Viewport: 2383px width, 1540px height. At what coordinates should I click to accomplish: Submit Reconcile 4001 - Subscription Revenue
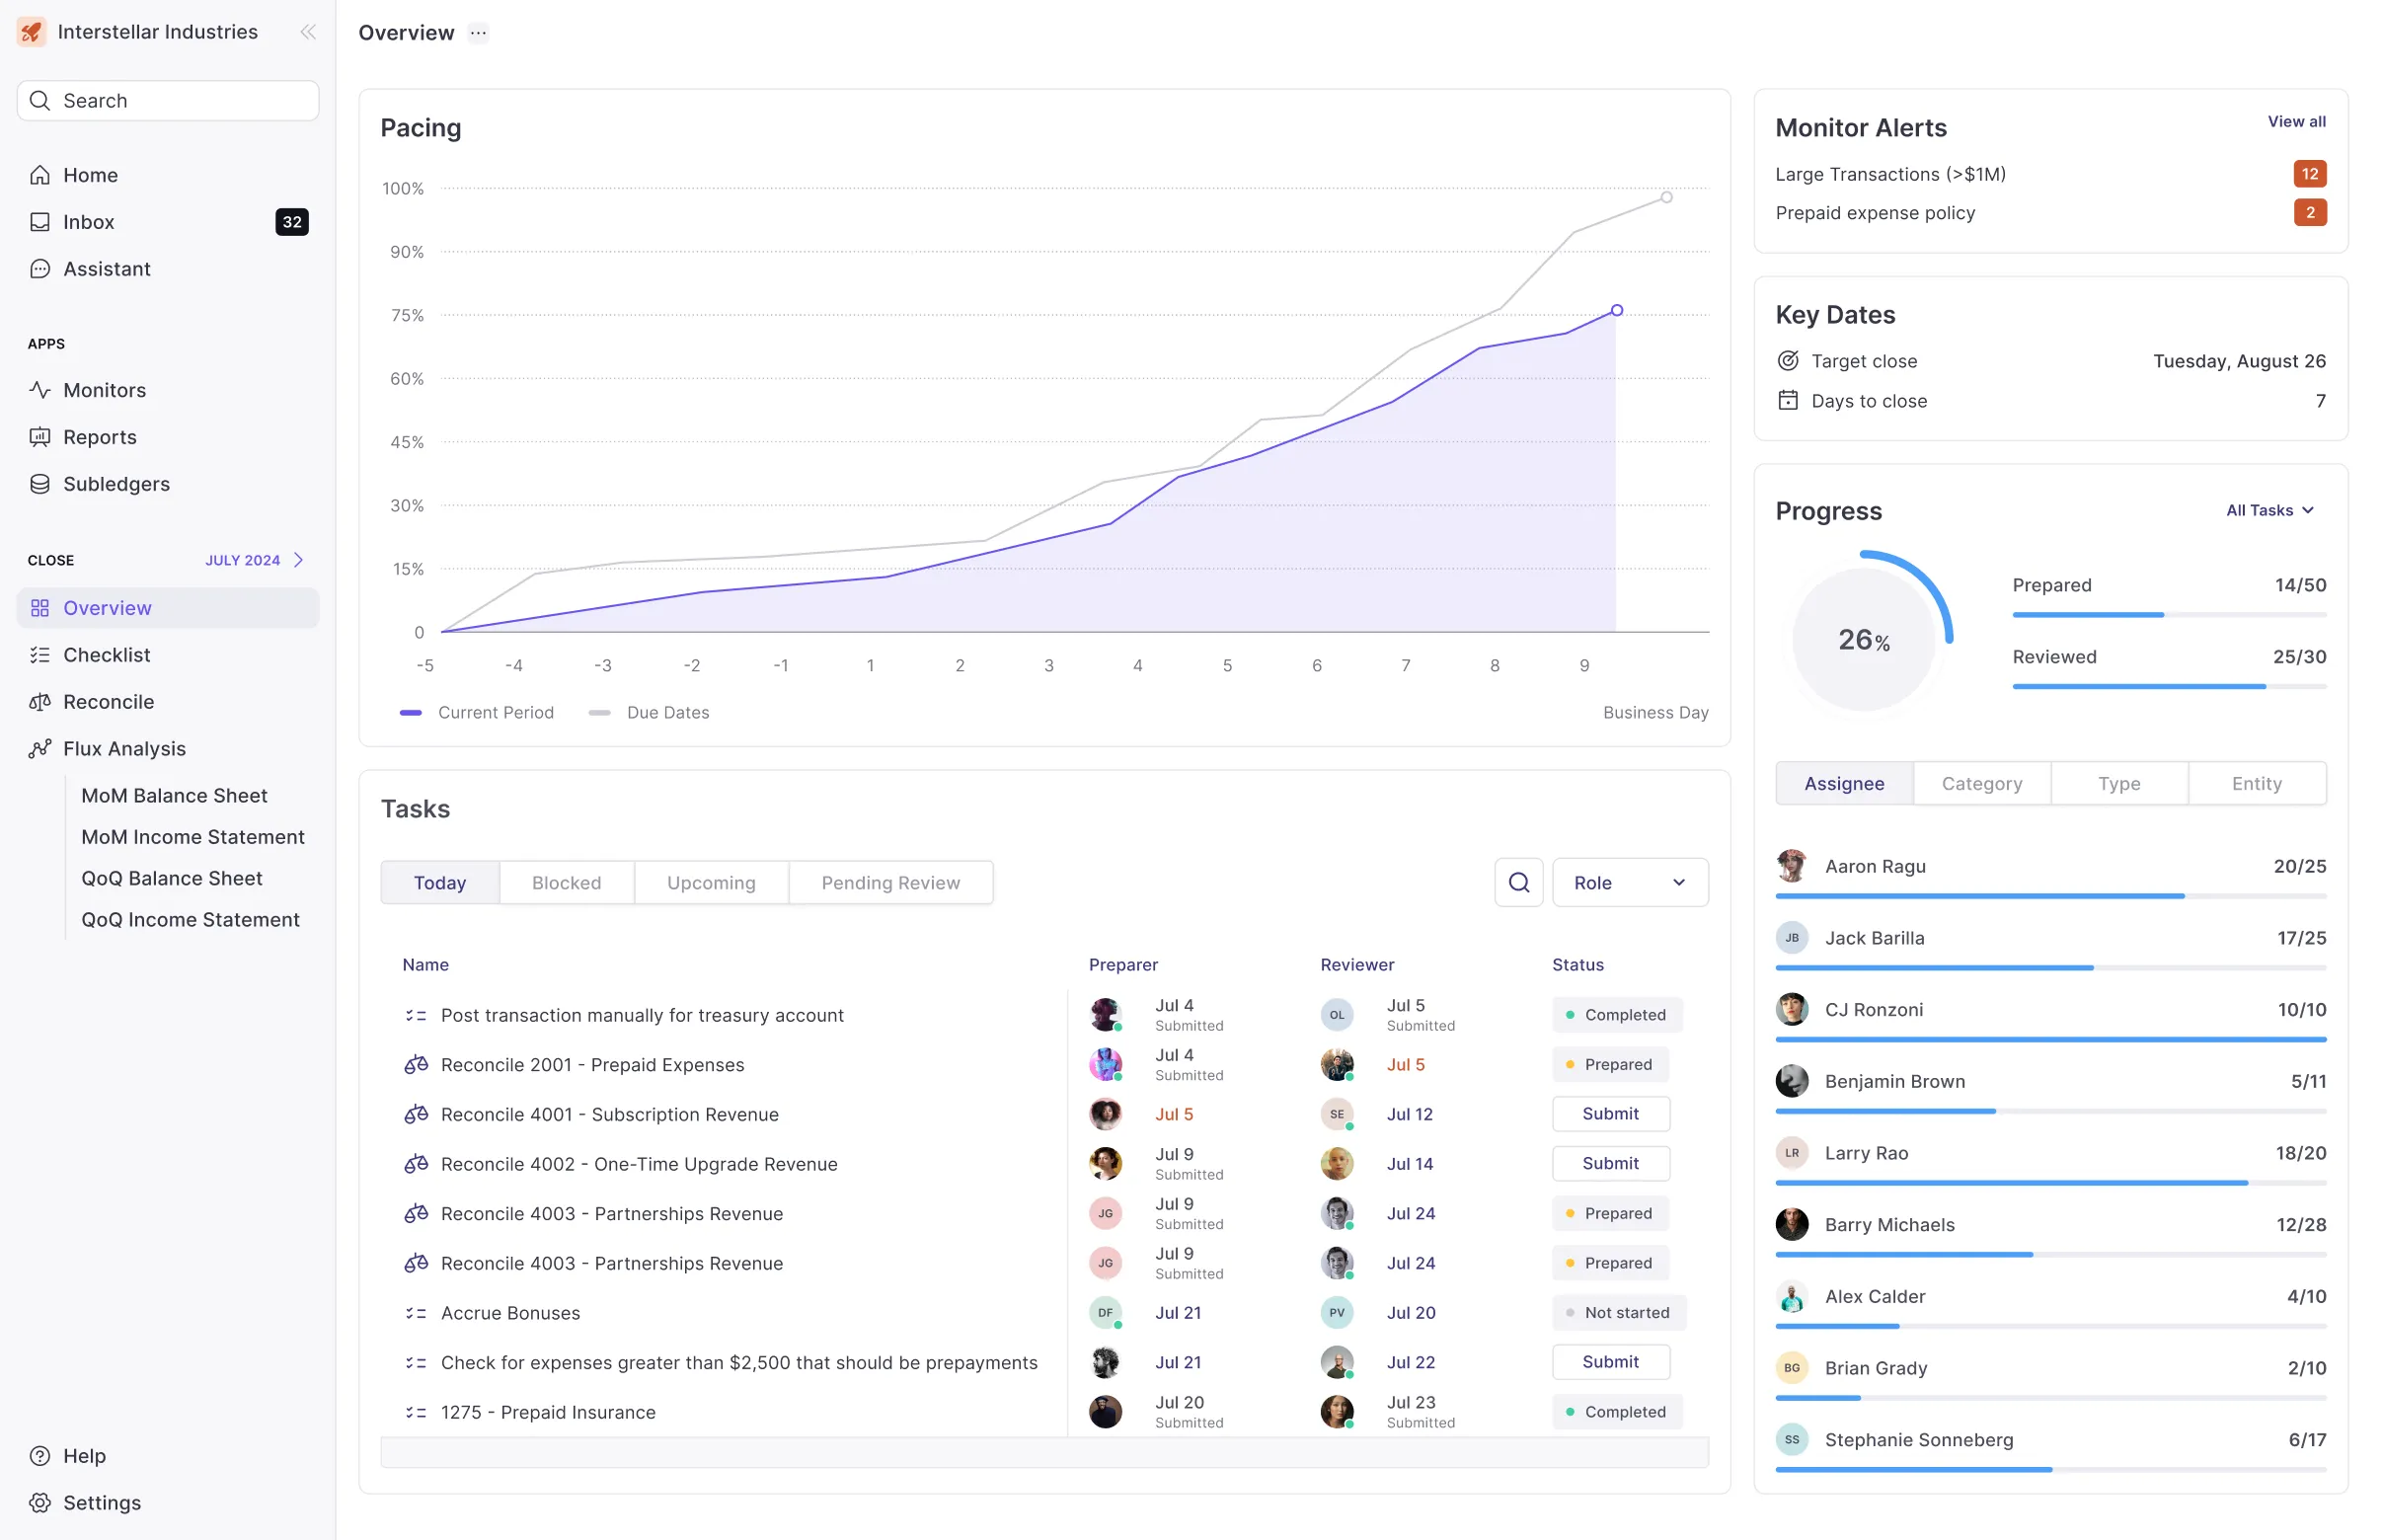(x=1610, y=1113)
